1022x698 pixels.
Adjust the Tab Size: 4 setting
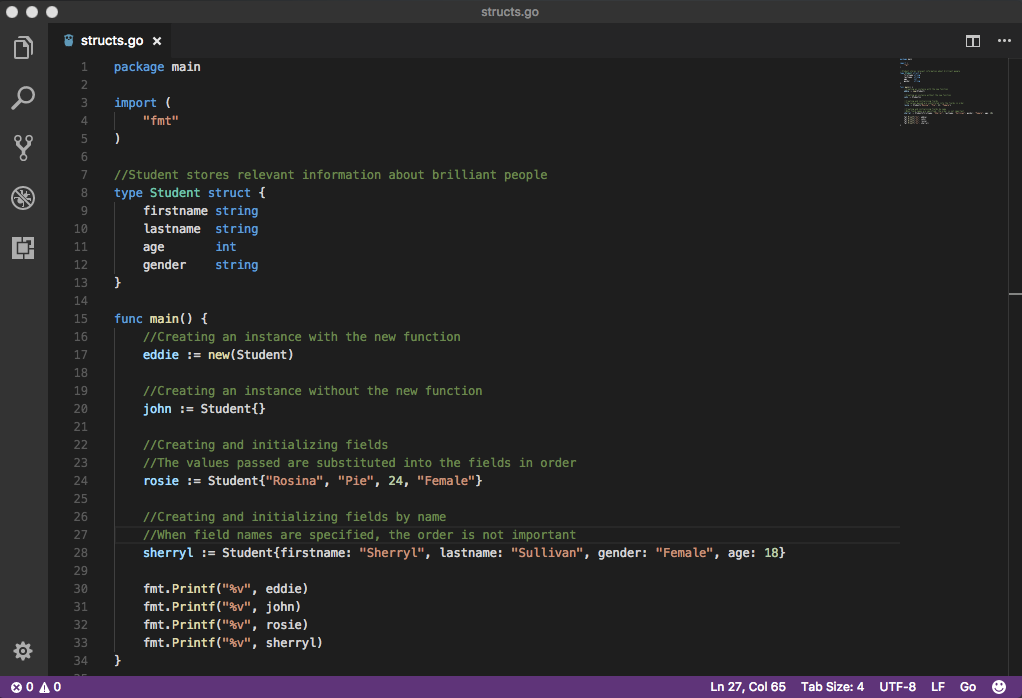coord(832,687)
